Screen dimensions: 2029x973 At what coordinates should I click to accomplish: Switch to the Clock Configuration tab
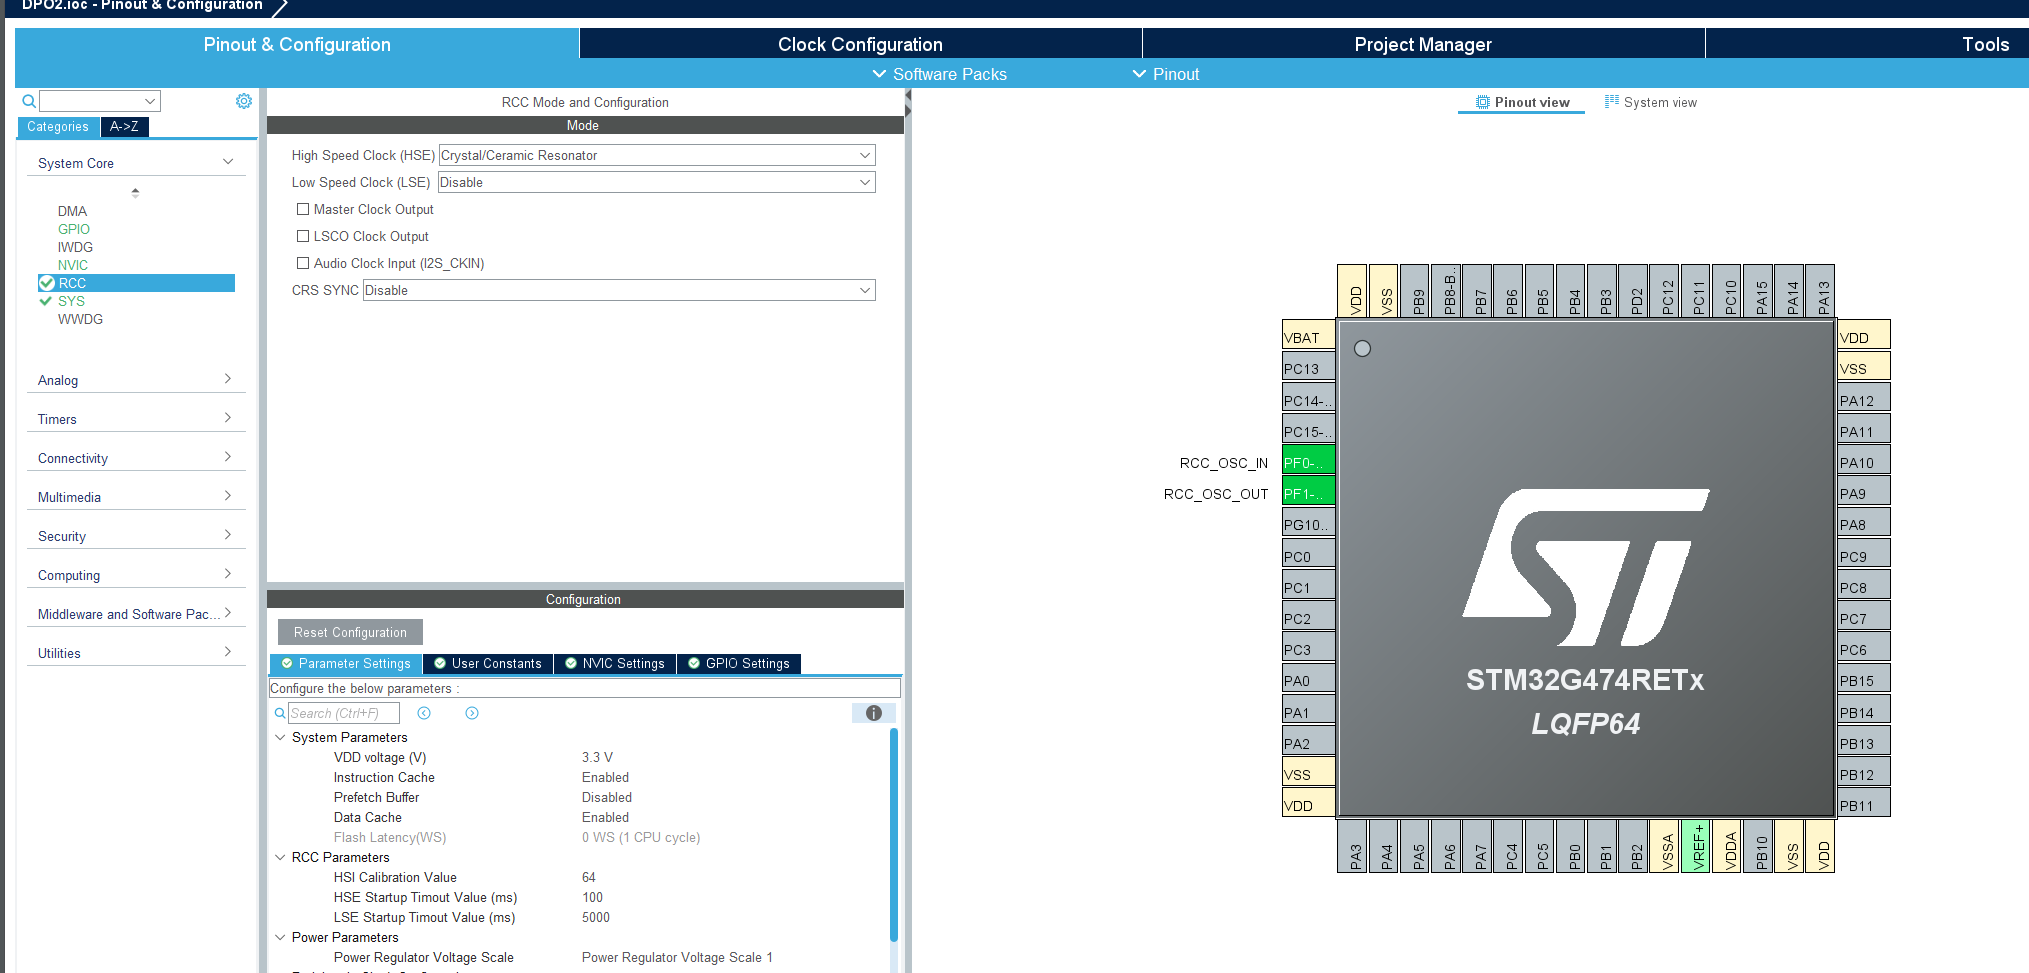point(860,44)
